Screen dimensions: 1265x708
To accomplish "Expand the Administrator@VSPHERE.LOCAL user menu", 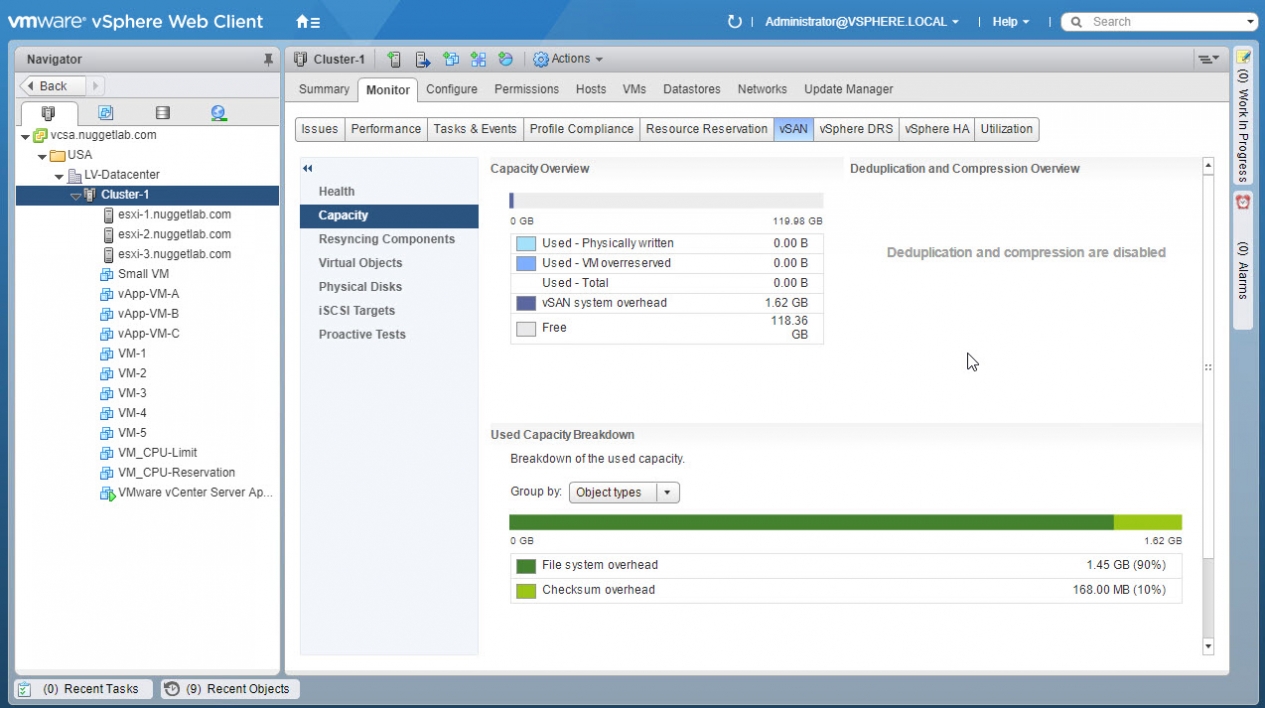I will [x=861, y=22].
